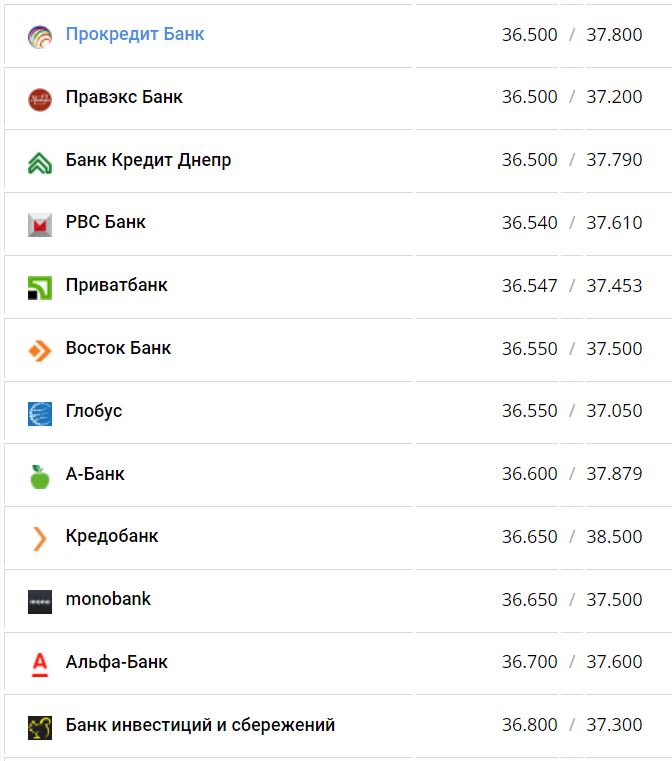Viewport: 672px width, 761px height.
Task: Click the Правэкс Банк red logo
Action: tap(40, 99)
